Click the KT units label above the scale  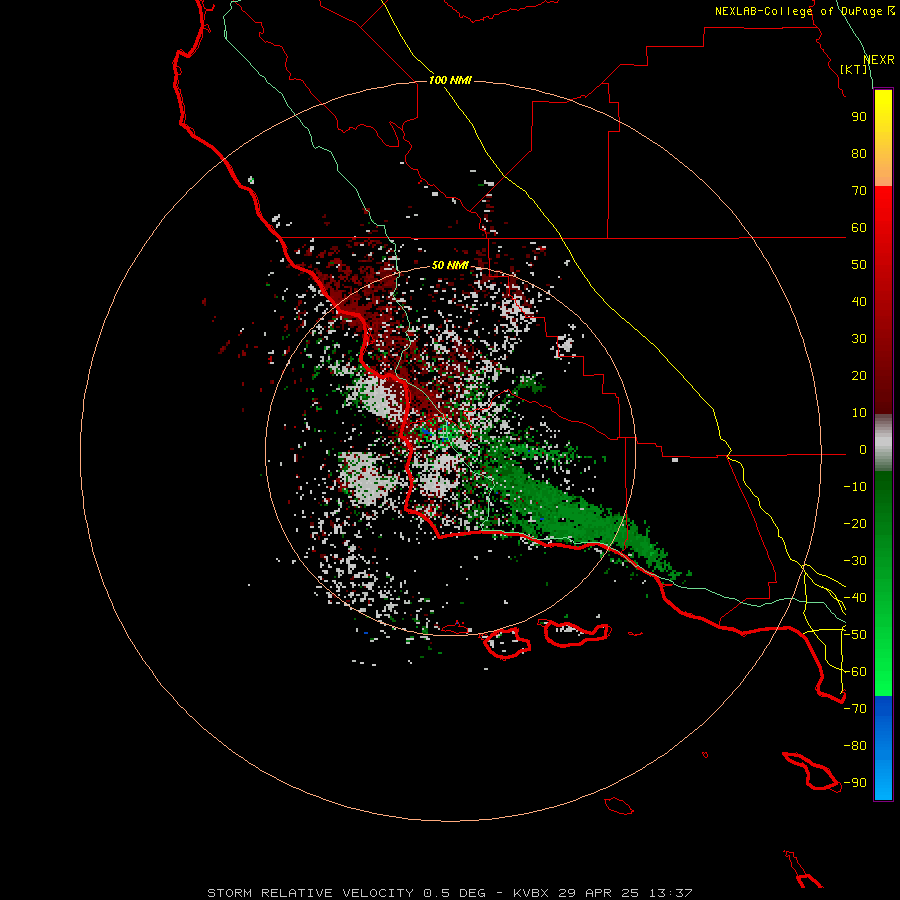point(854,69)
